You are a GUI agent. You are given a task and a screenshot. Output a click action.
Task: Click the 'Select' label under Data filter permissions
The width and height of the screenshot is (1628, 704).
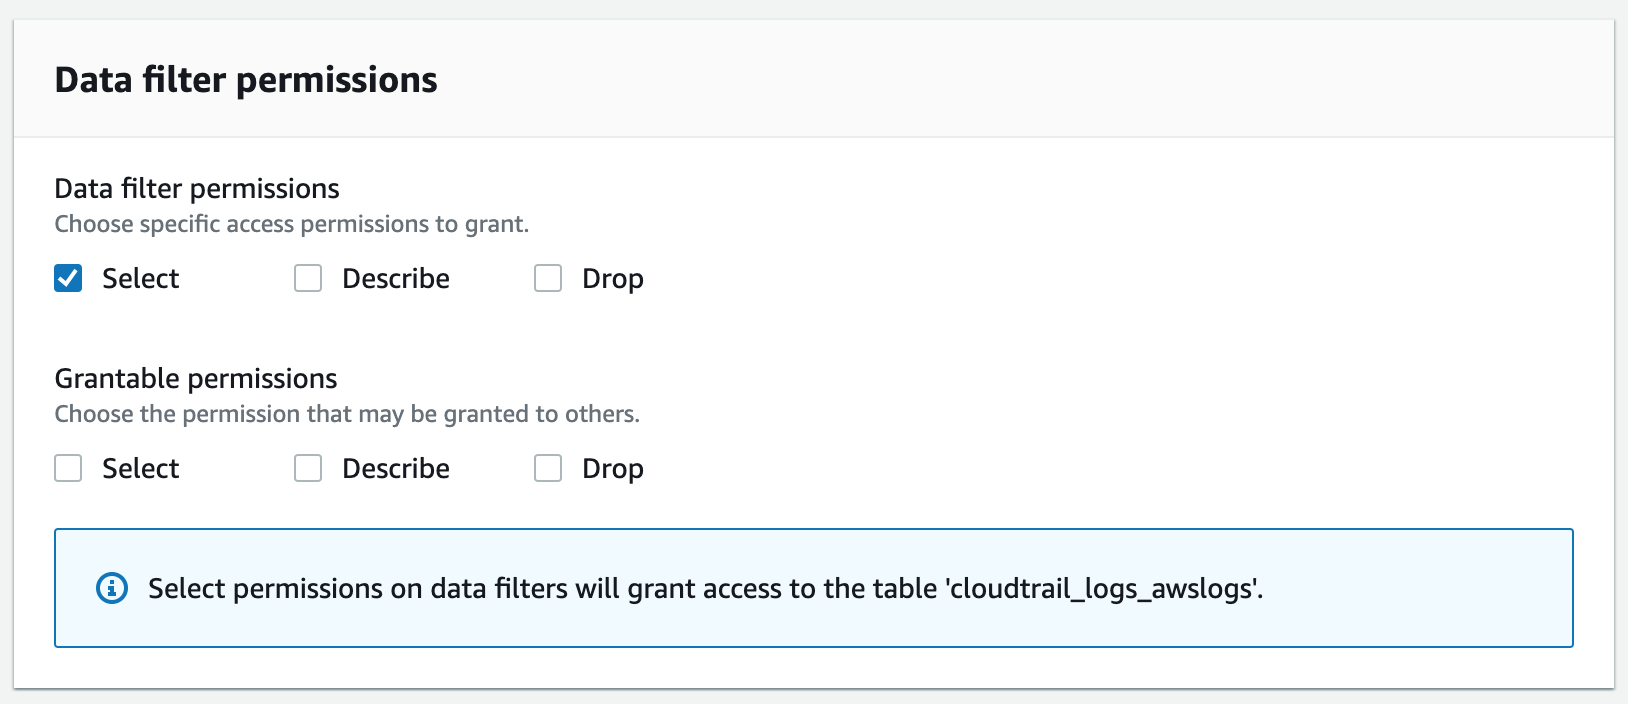pyautogui.click(x=140, y=279)
